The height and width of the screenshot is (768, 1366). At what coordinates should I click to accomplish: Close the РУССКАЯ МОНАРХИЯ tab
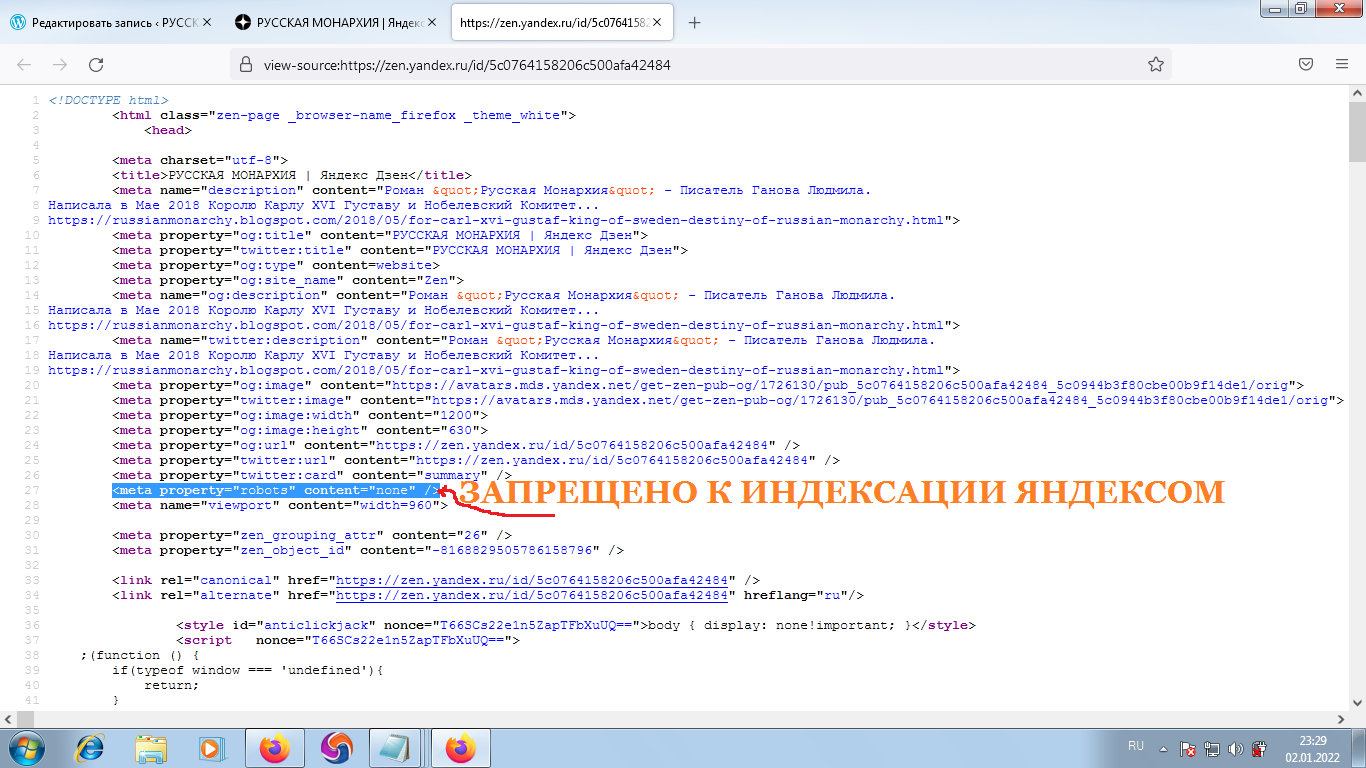432,23
